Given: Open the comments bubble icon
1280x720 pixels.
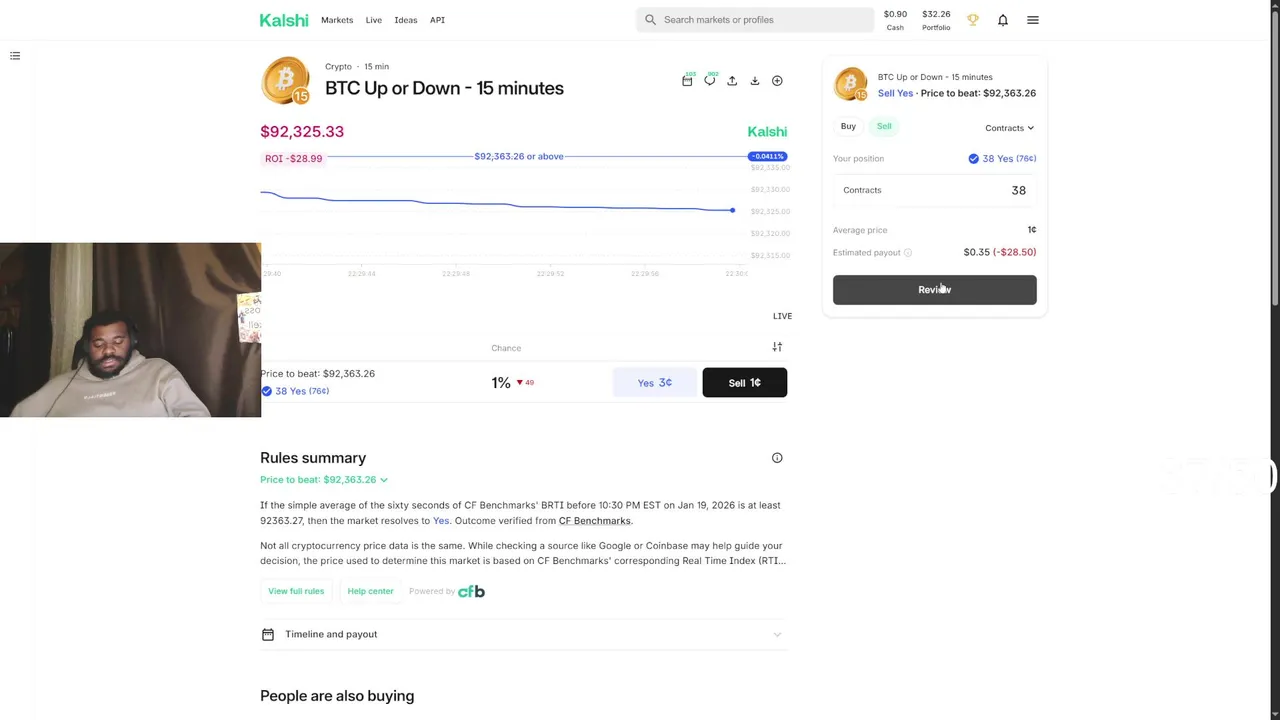Looking at the screenshot, I should click(x=709, y=81).
